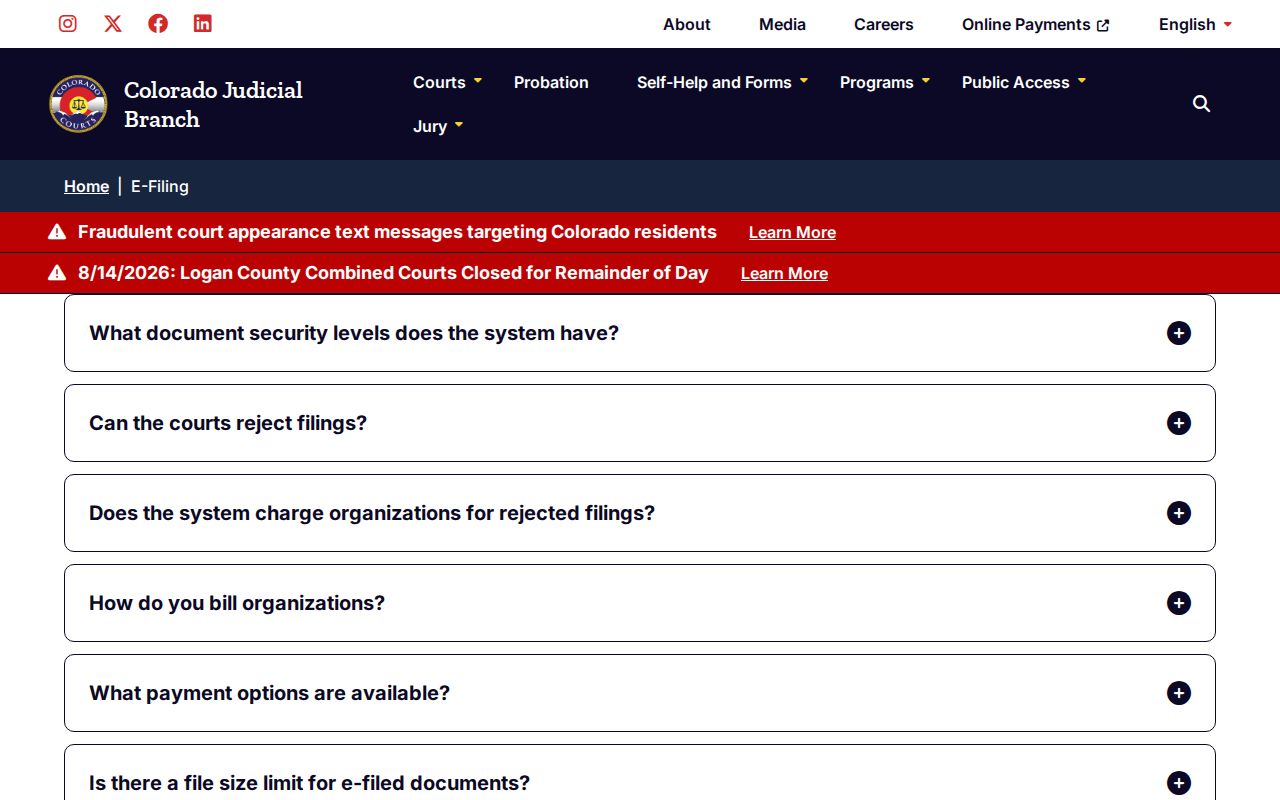1280x800 pixels.
Task: Open the Media page
Action: pyautogui.click(x=782, y=24)
